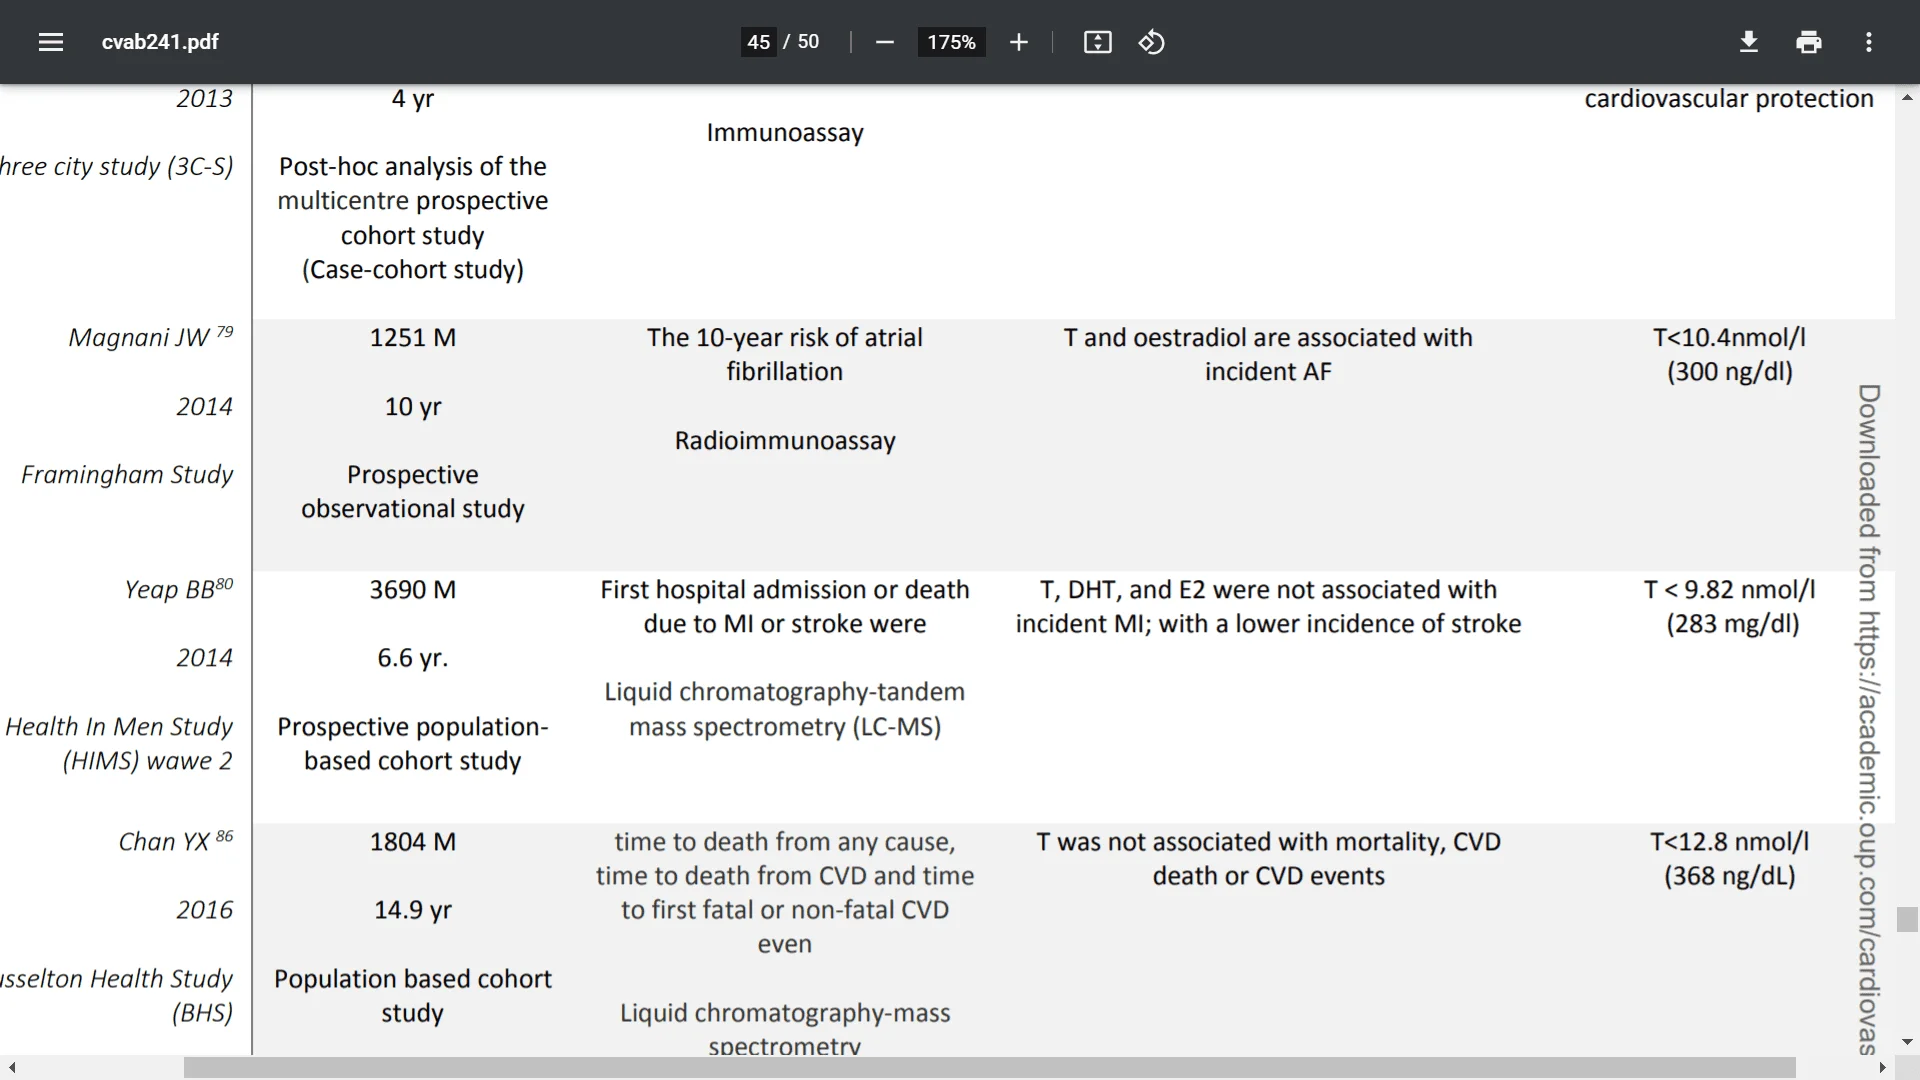Click the scroll down arrow
1920x1080 pixels.
(1907, 1042)
